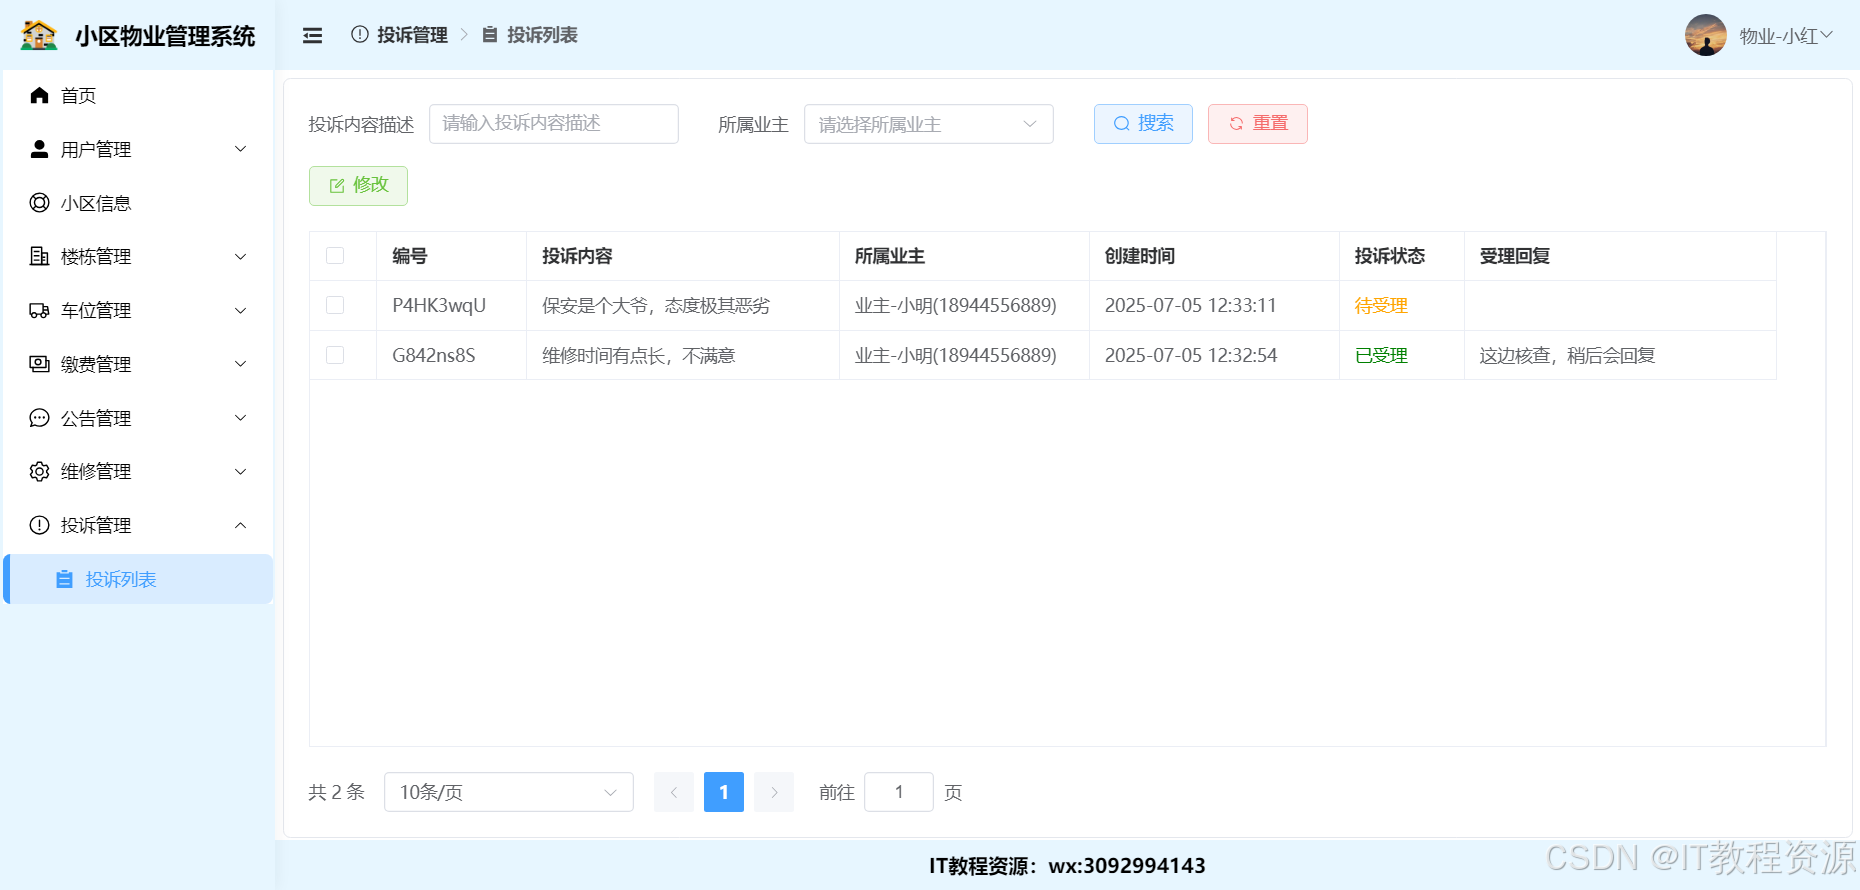Collapse the 投诉管理 menu chevron
This screenshot has height=890, width=1860.
[x=241, y=525]
